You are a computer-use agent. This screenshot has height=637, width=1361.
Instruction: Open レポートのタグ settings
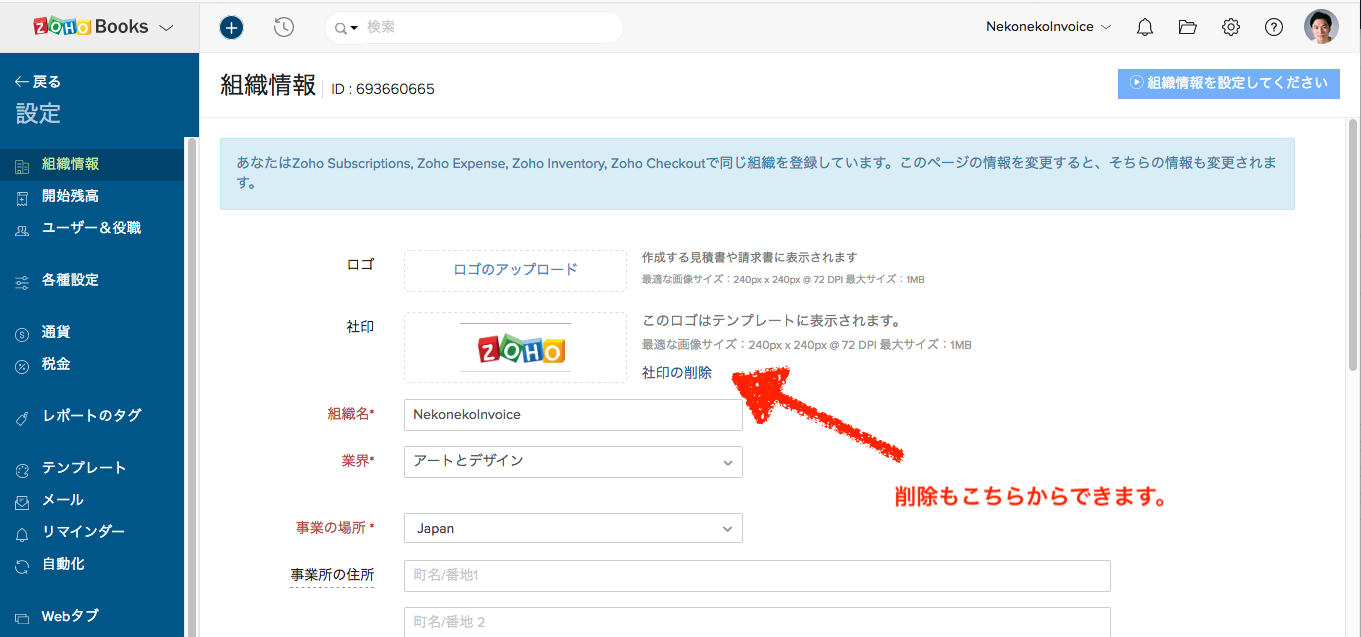pyautogui.click(x=92, y=416)
